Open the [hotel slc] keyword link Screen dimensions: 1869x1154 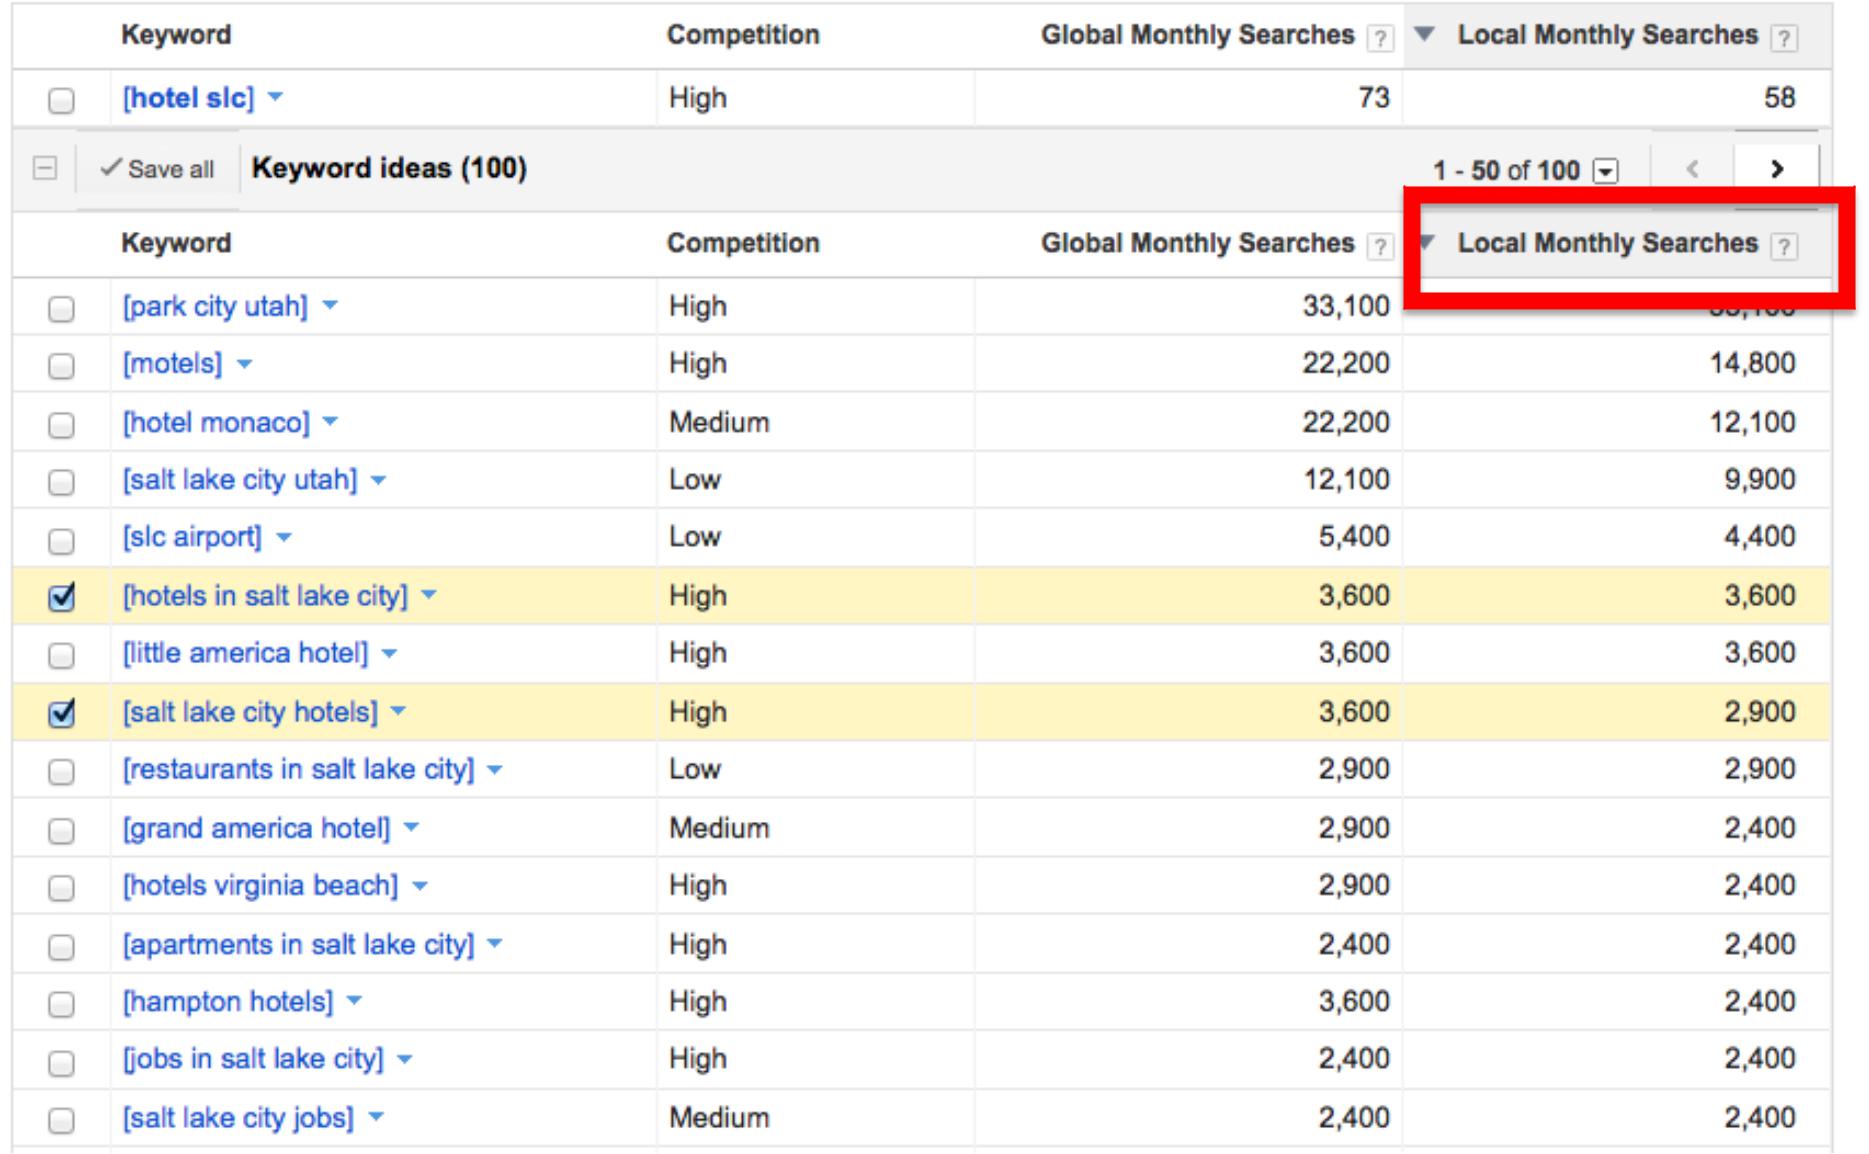tap(189, 98)
